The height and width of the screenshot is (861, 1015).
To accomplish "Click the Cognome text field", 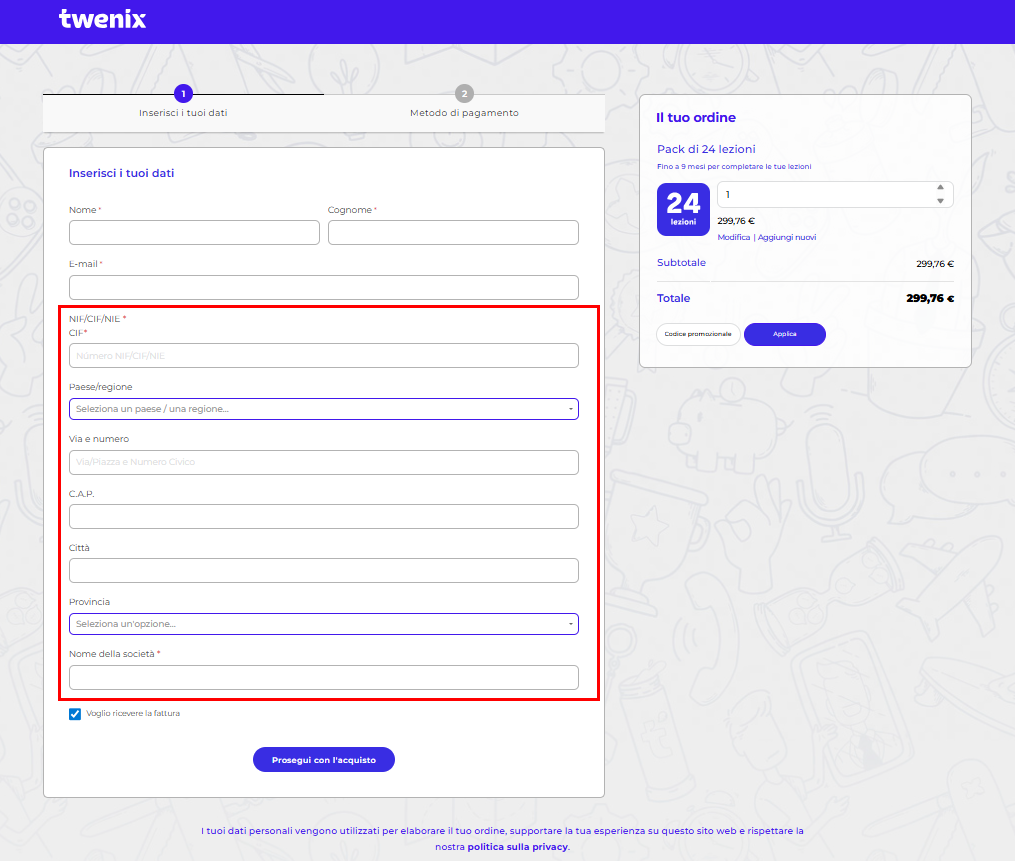I will [453, 233].
